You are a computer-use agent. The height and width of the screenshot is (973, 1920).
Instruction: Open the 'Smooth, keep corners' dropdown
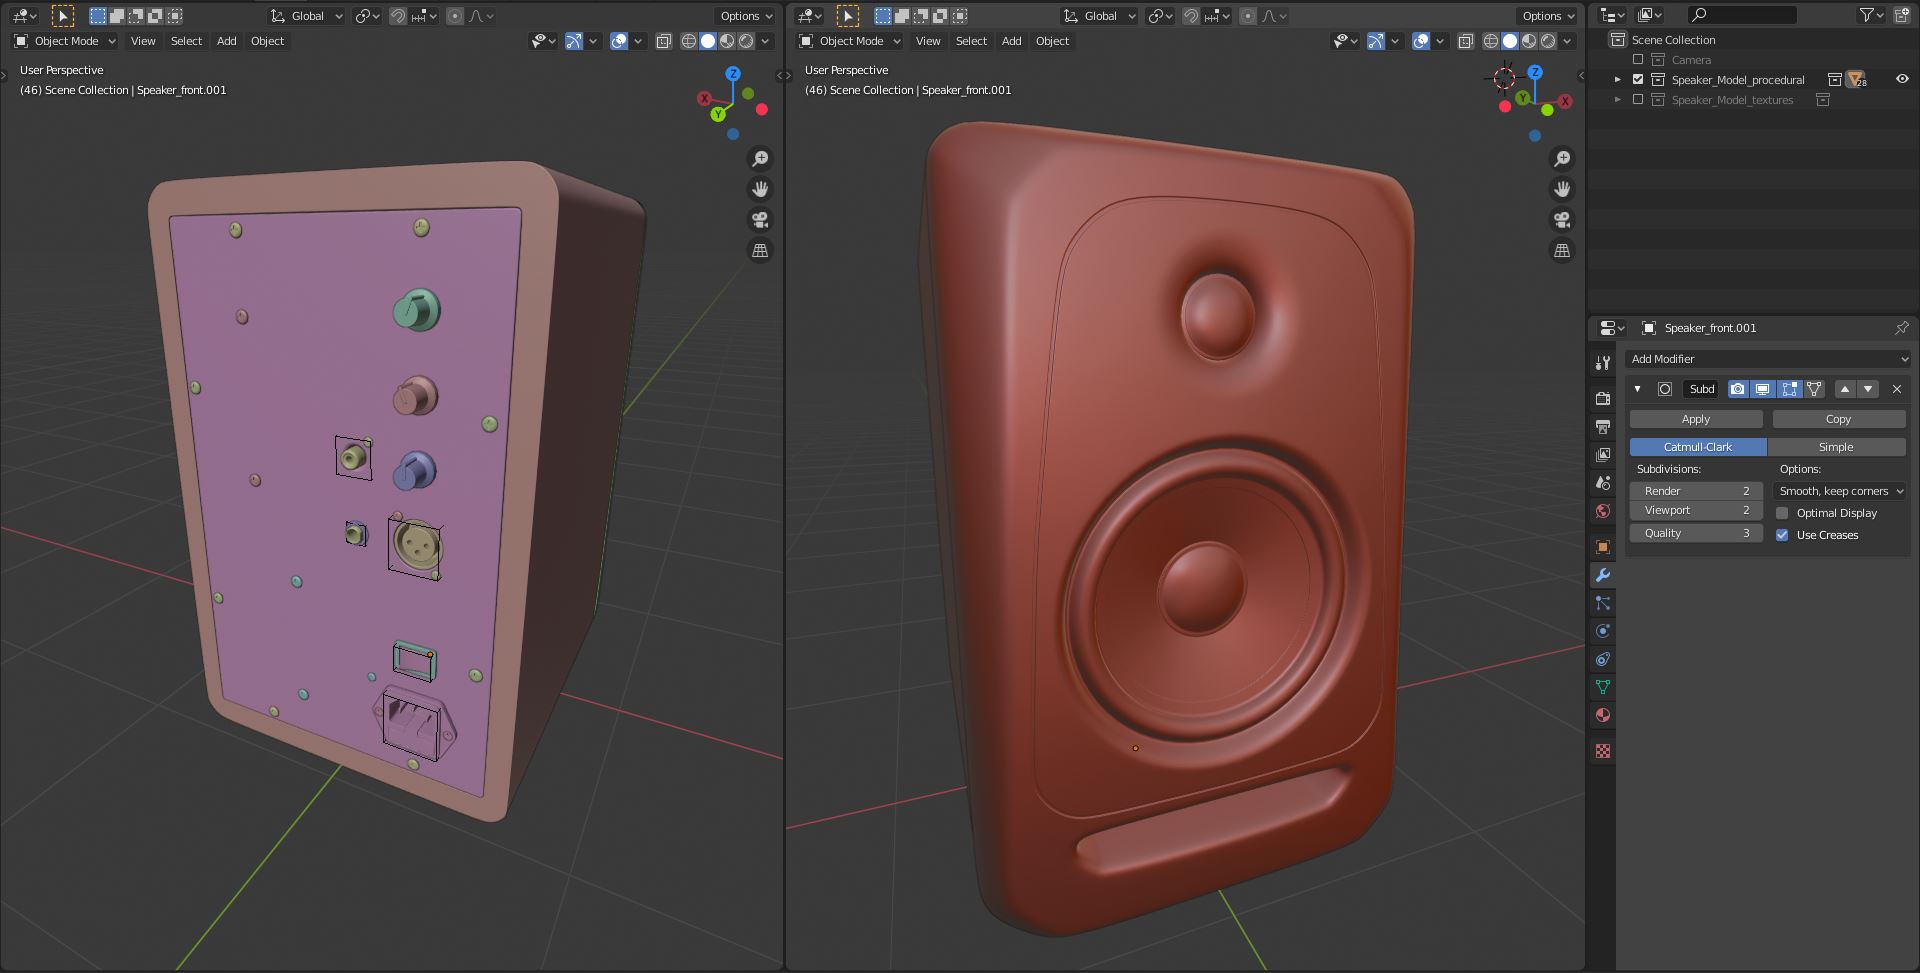coord(1840,491)
